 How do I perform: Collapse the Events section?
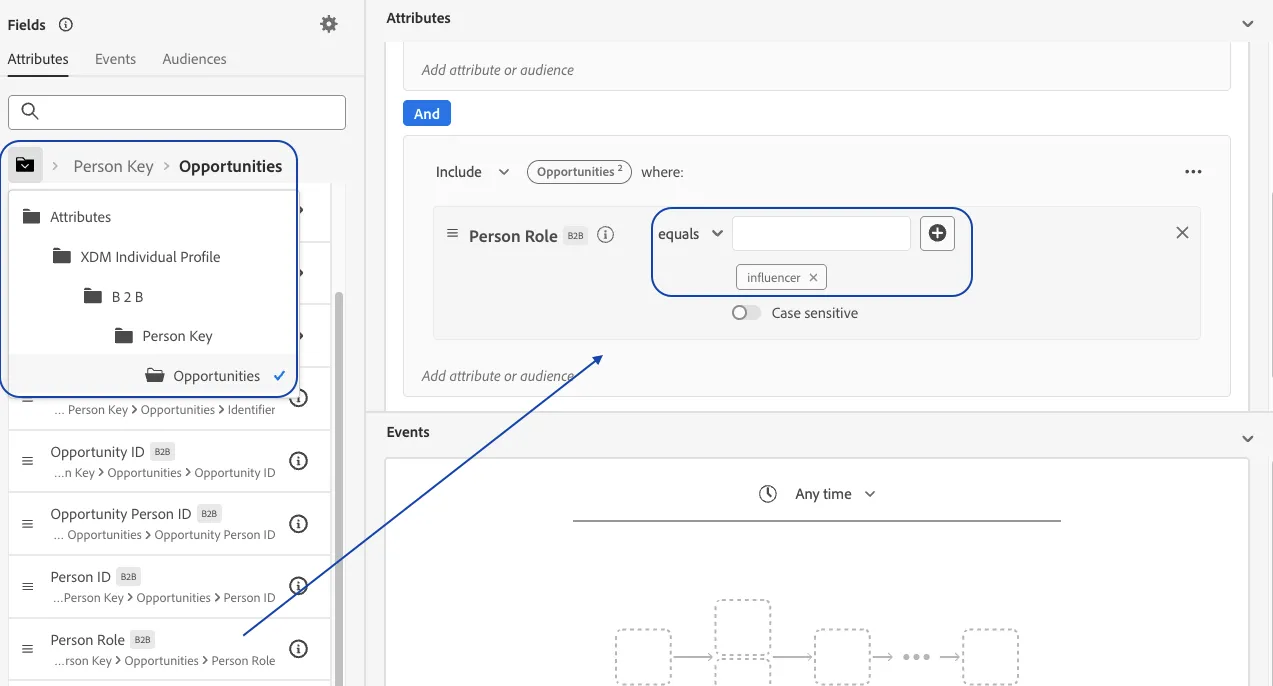pyautogui.click(x=1247, y=439)
